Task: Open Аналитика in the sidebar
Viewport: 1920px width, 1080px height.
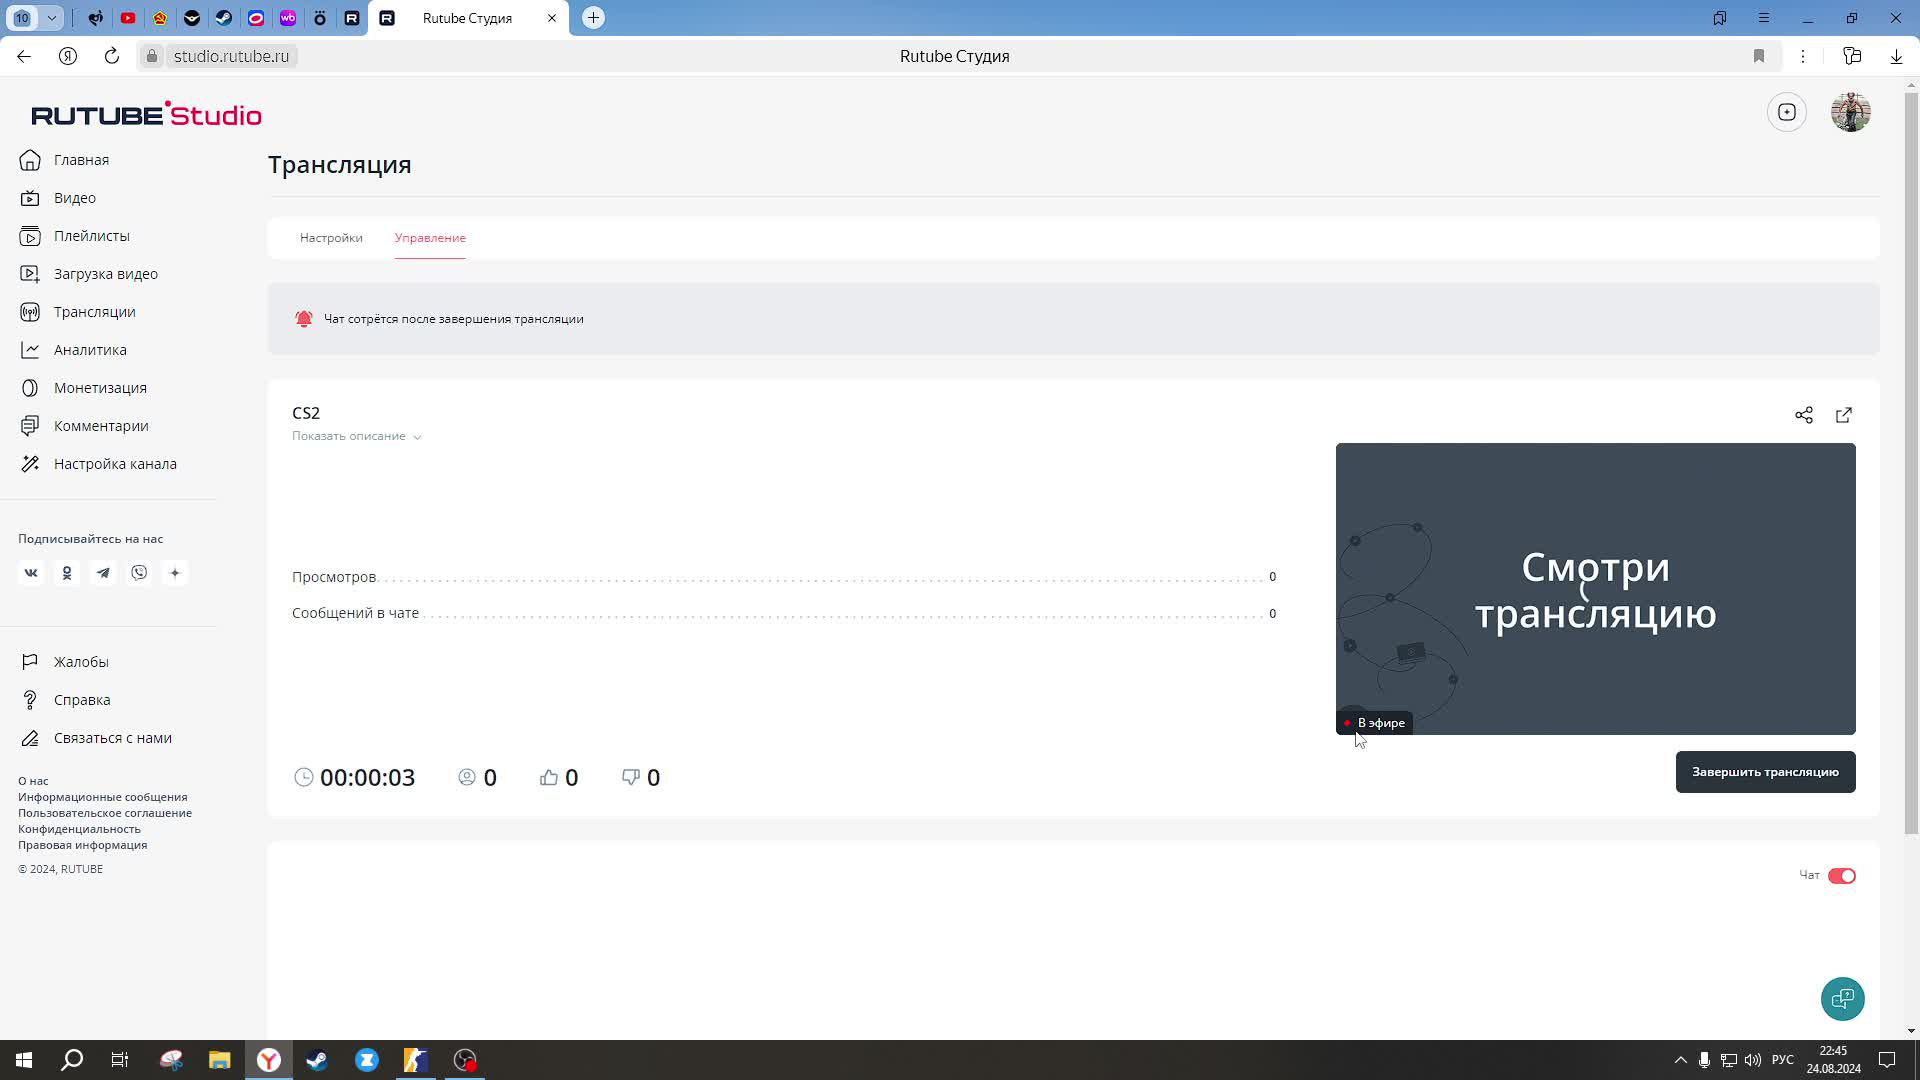Action: pos(90,350)
